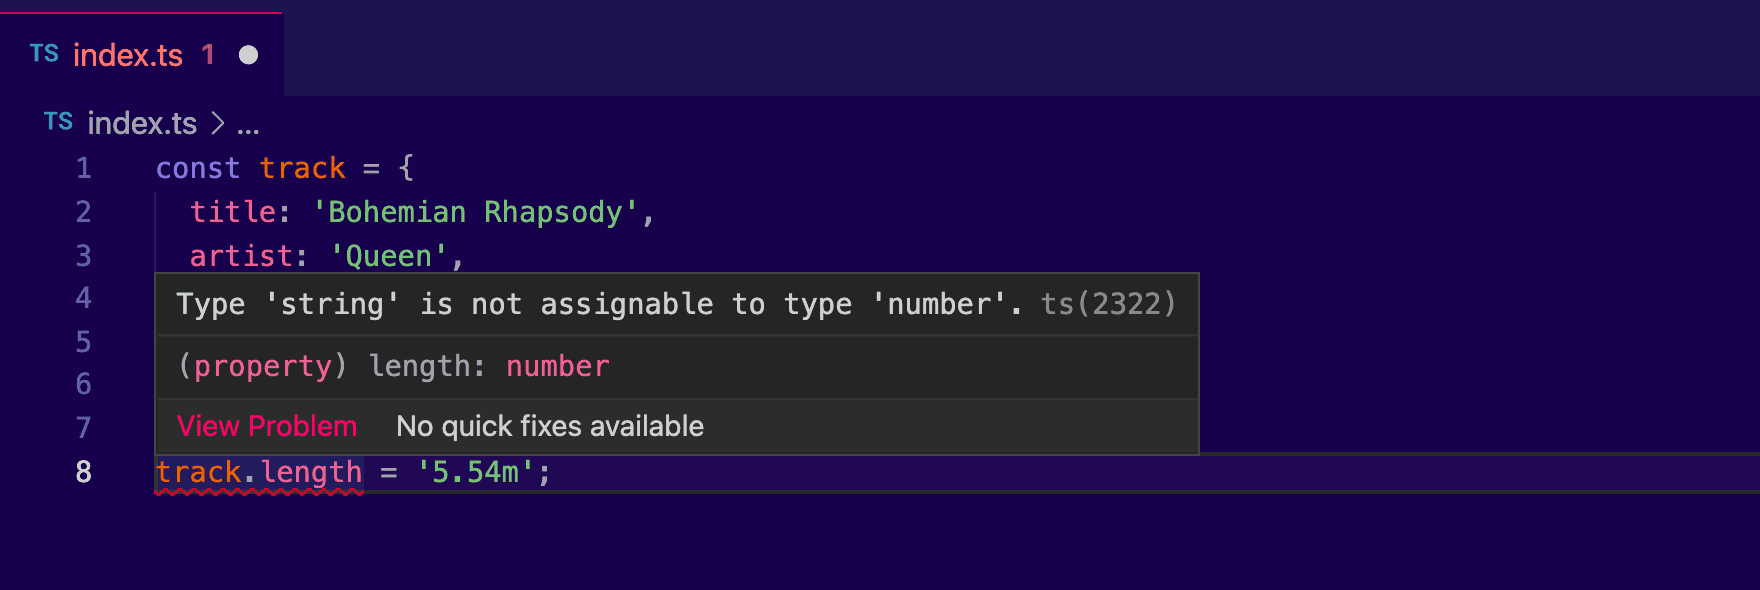Switch to the index.ts editor tab
1760x590 pixels.
point(128,55)
